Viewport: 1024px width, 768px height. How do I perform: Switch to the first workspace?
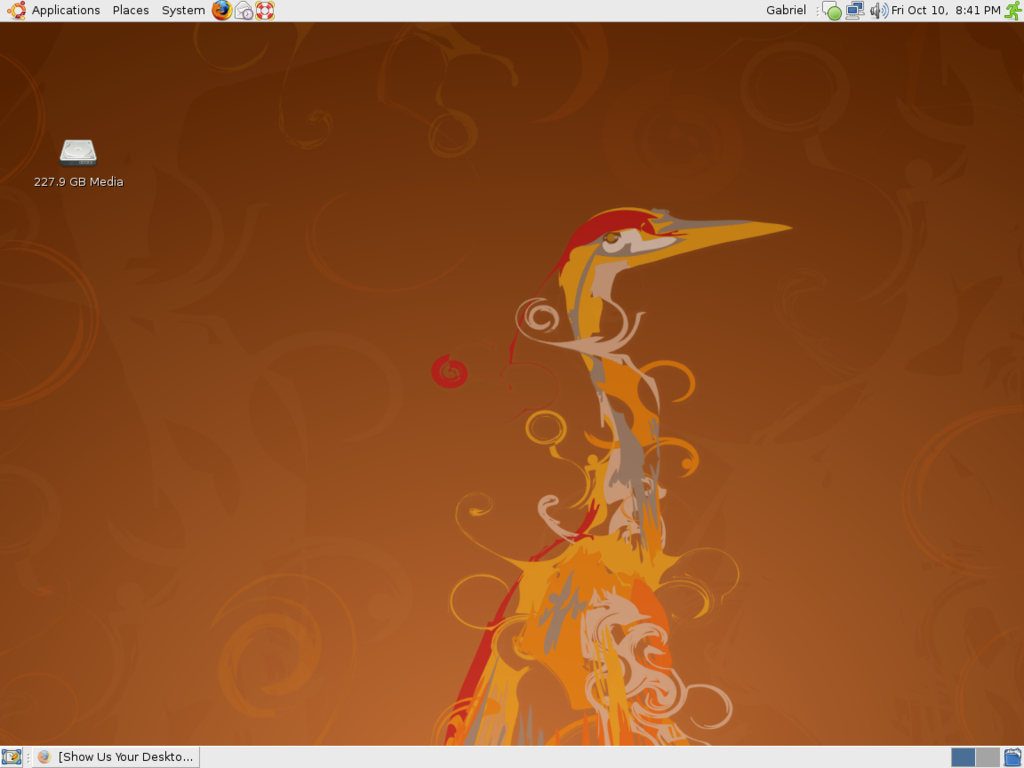coord(963,758)
